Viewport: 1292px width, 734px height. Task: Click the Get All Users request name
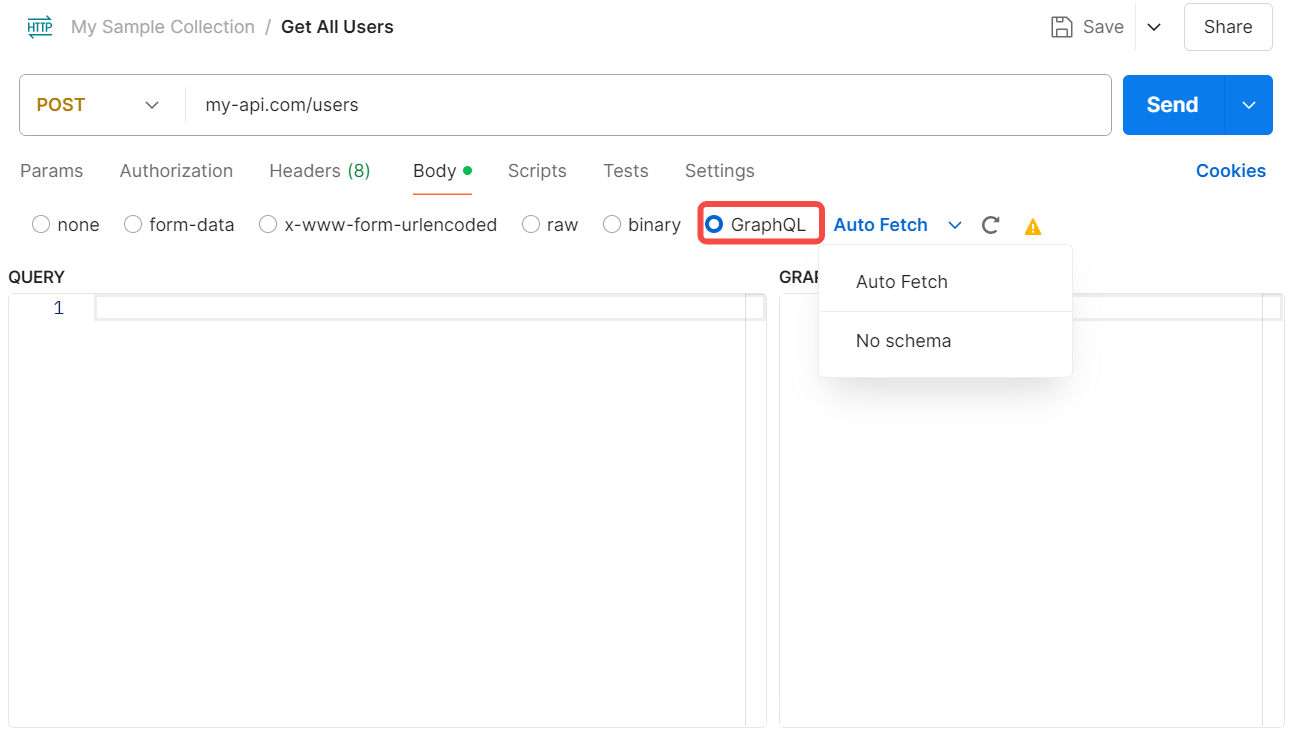pyautogui.click(x=337, y=27)
